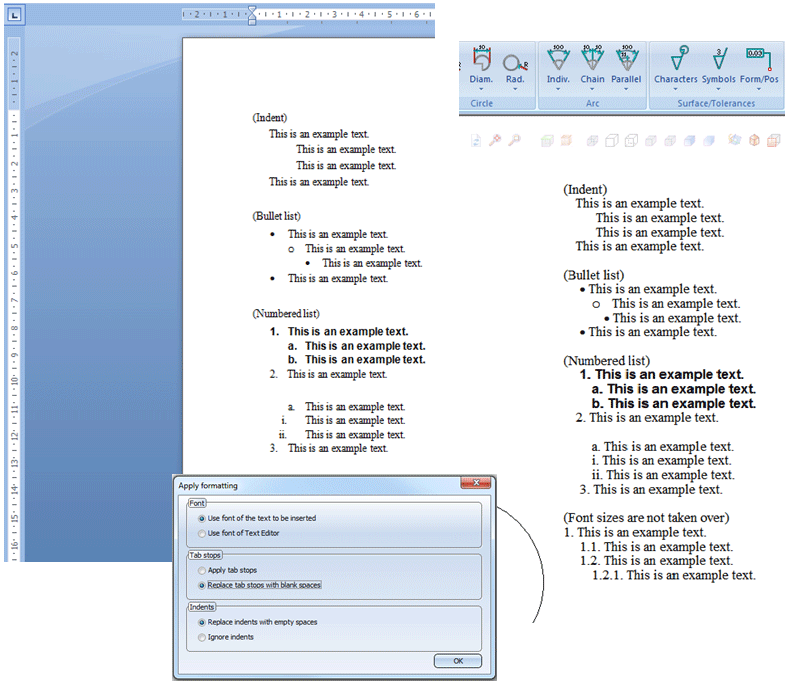Click '(Bullet list)' heading in the right text editor
Image resolution: width=785 pixels, height=685 pixels.
tap(594, 275)
